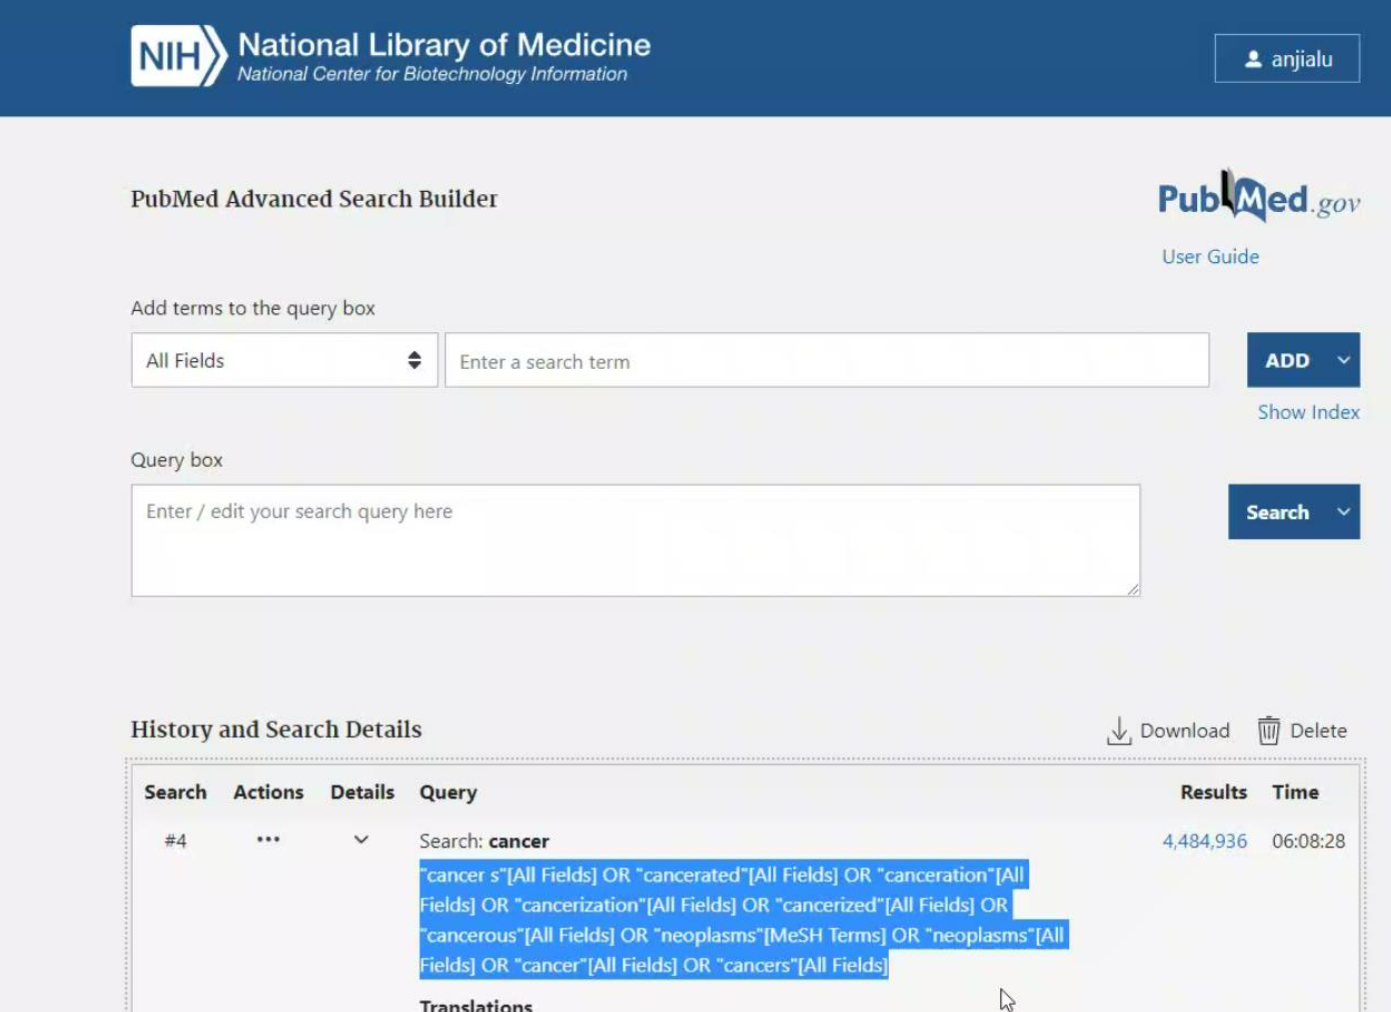
Task: Expand the Search button dropdown arrow
Action: click(x=1344, y=512)
